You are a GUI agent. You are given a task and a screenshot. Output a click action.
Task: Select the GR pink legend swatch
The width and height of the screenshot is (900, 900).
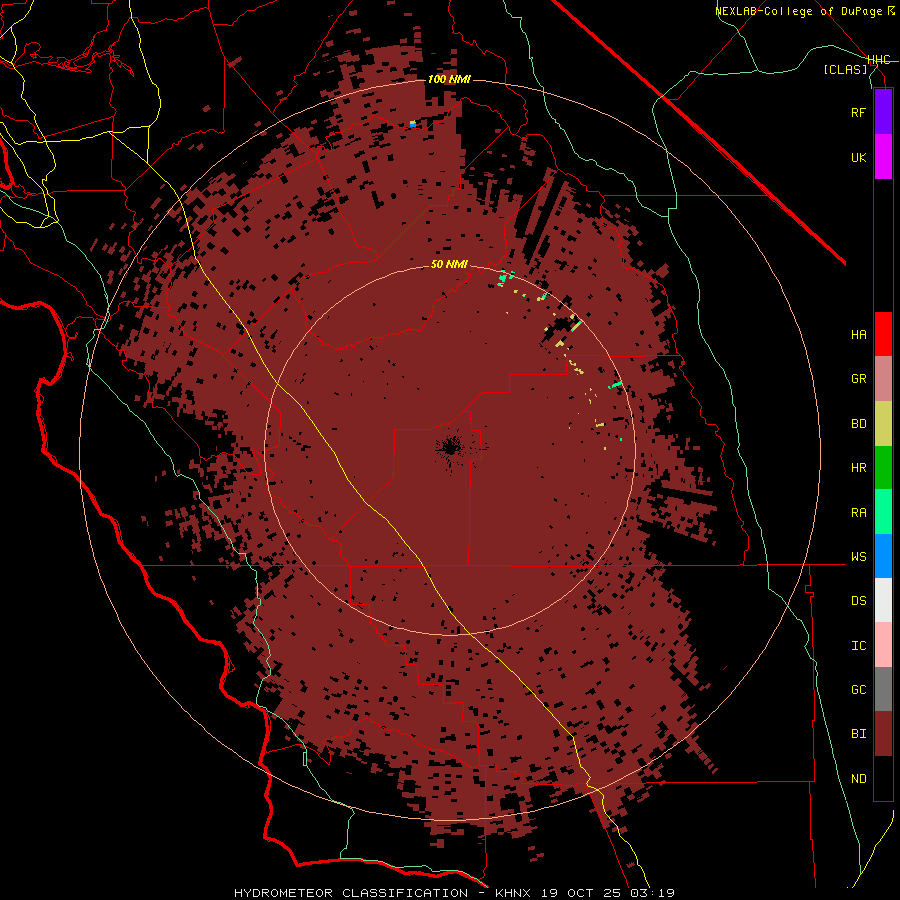[x=883, y=379]
